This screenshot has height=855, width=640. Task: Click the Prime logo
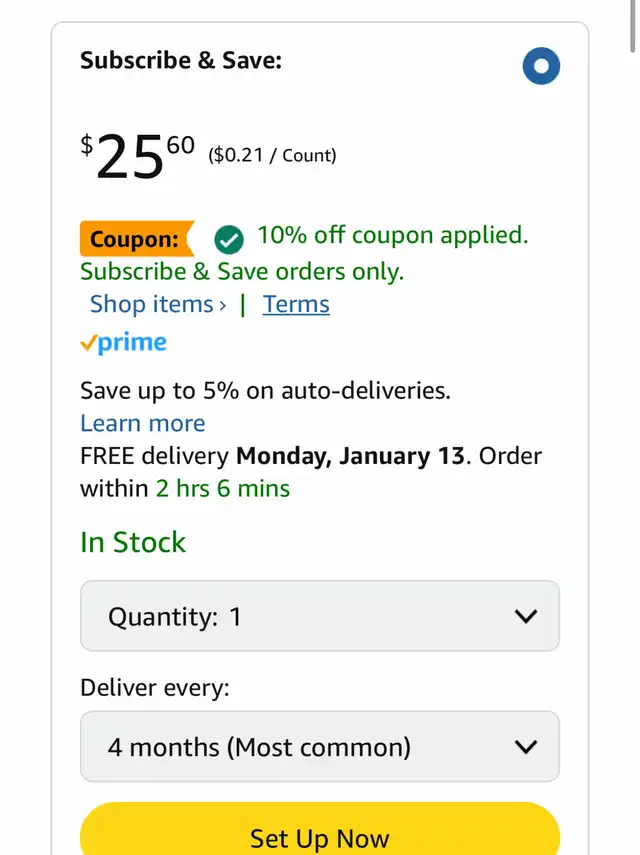pyautogui.click(x=123, y=343)
